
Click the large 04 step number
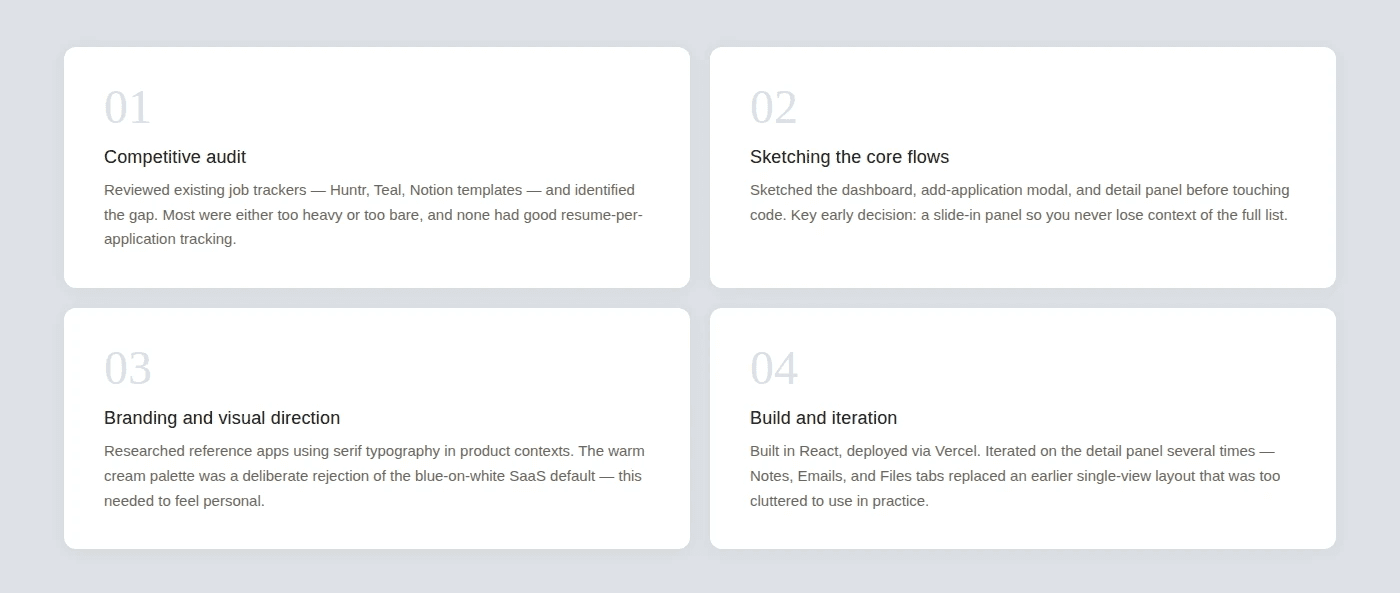click(x=774, y=368)
